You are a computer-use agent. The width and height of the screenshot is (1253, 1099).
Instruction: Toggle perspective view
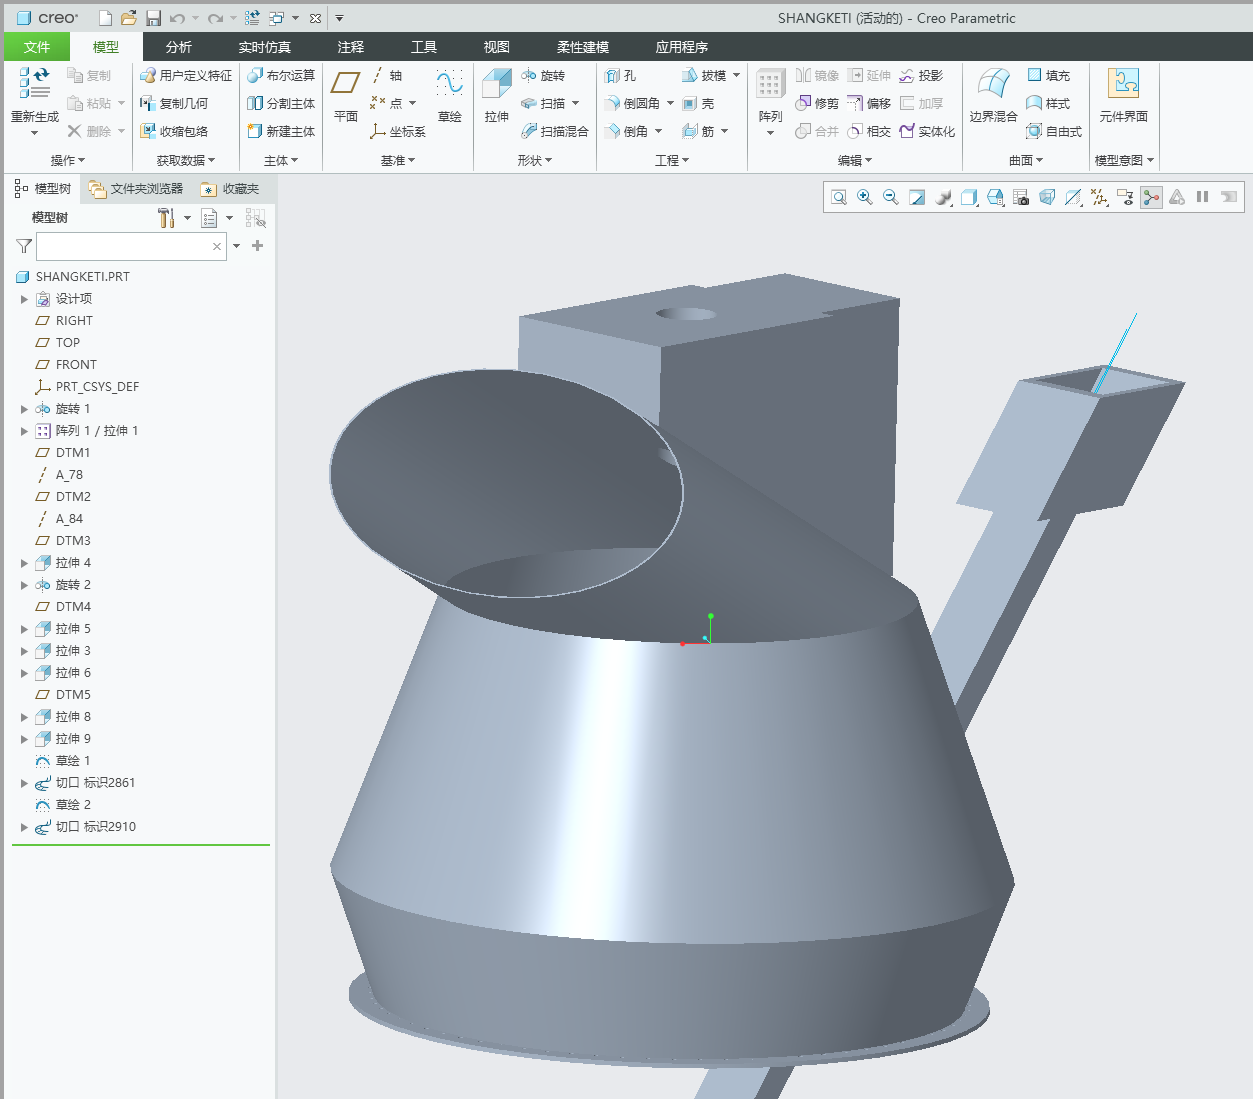pos(1047,198)
